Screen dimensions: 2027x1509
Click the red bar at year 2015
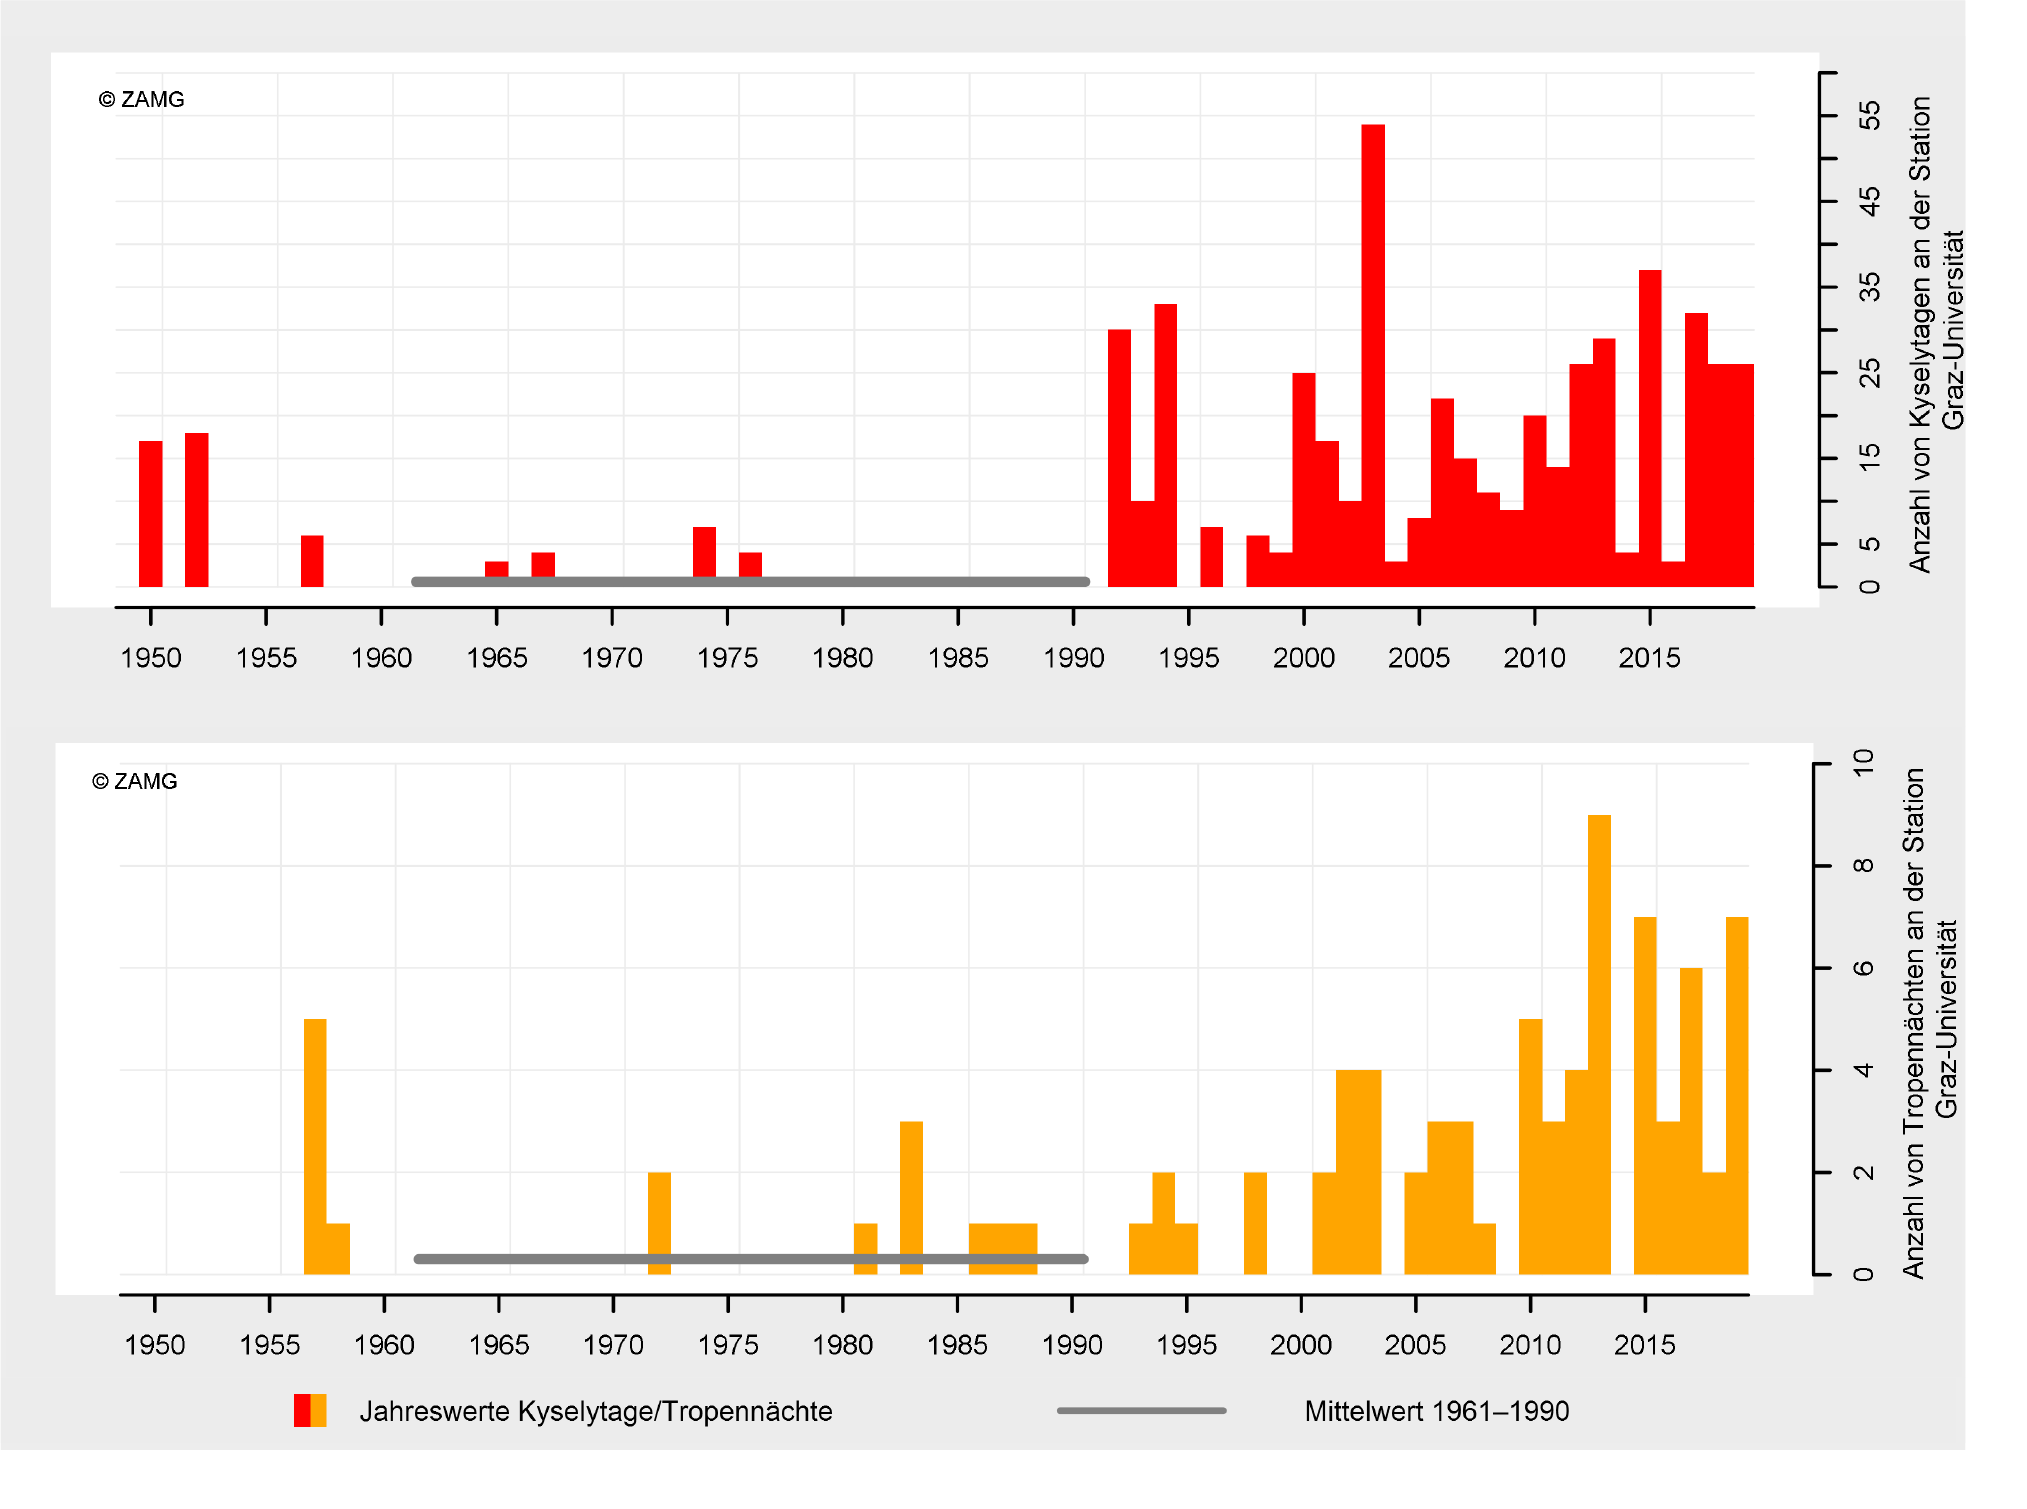[x=1650, y=428]
